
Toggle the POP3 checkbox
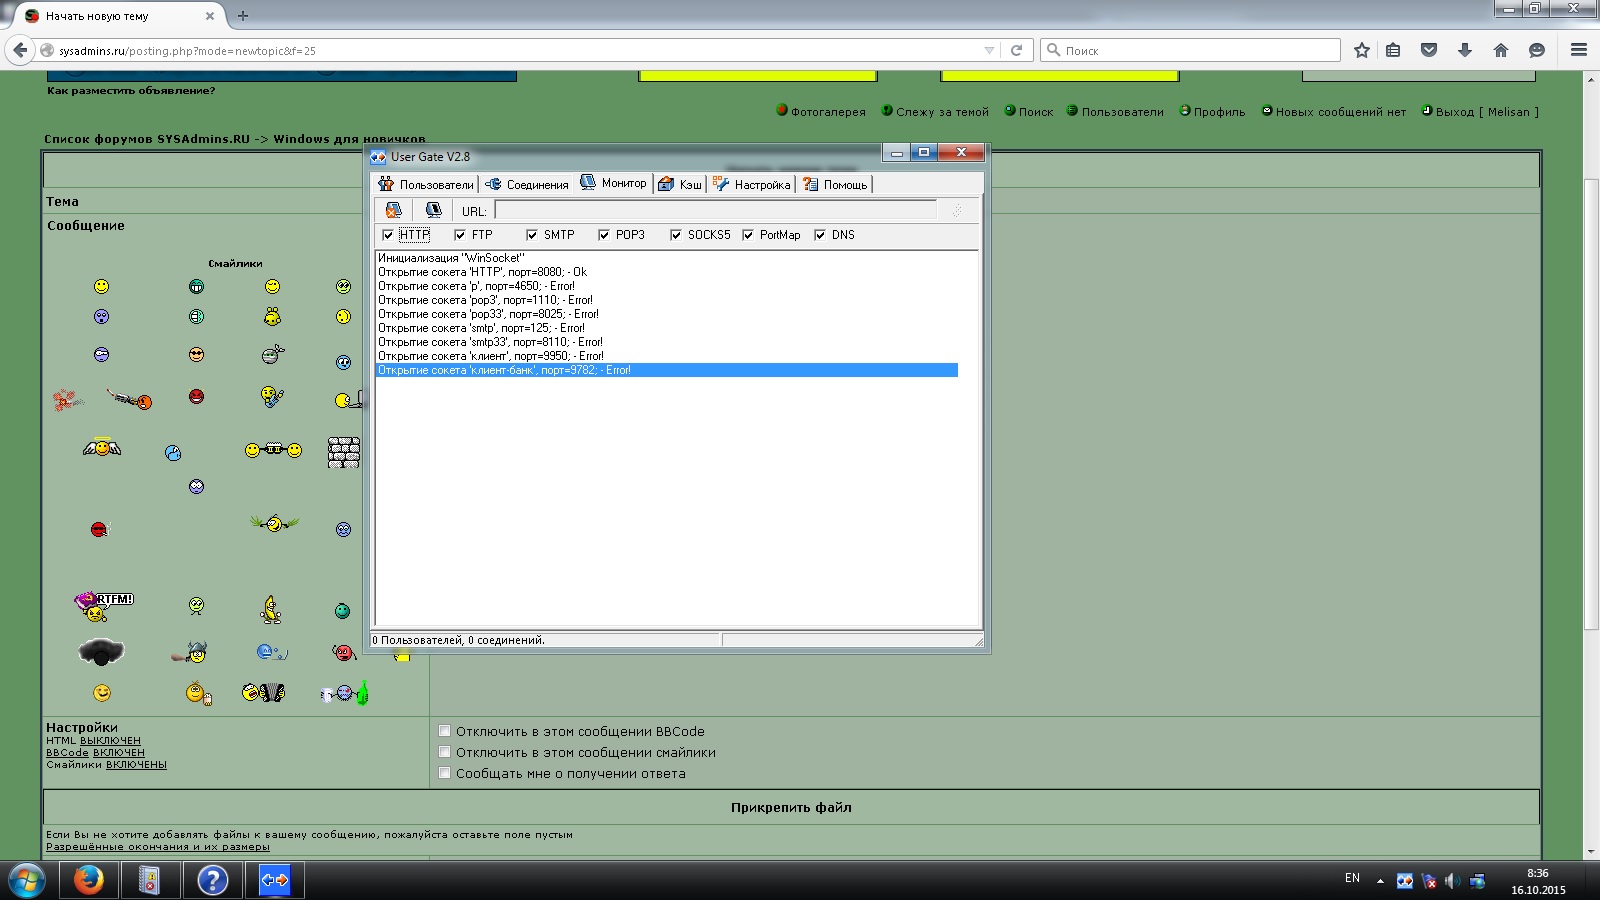point(604,235)
